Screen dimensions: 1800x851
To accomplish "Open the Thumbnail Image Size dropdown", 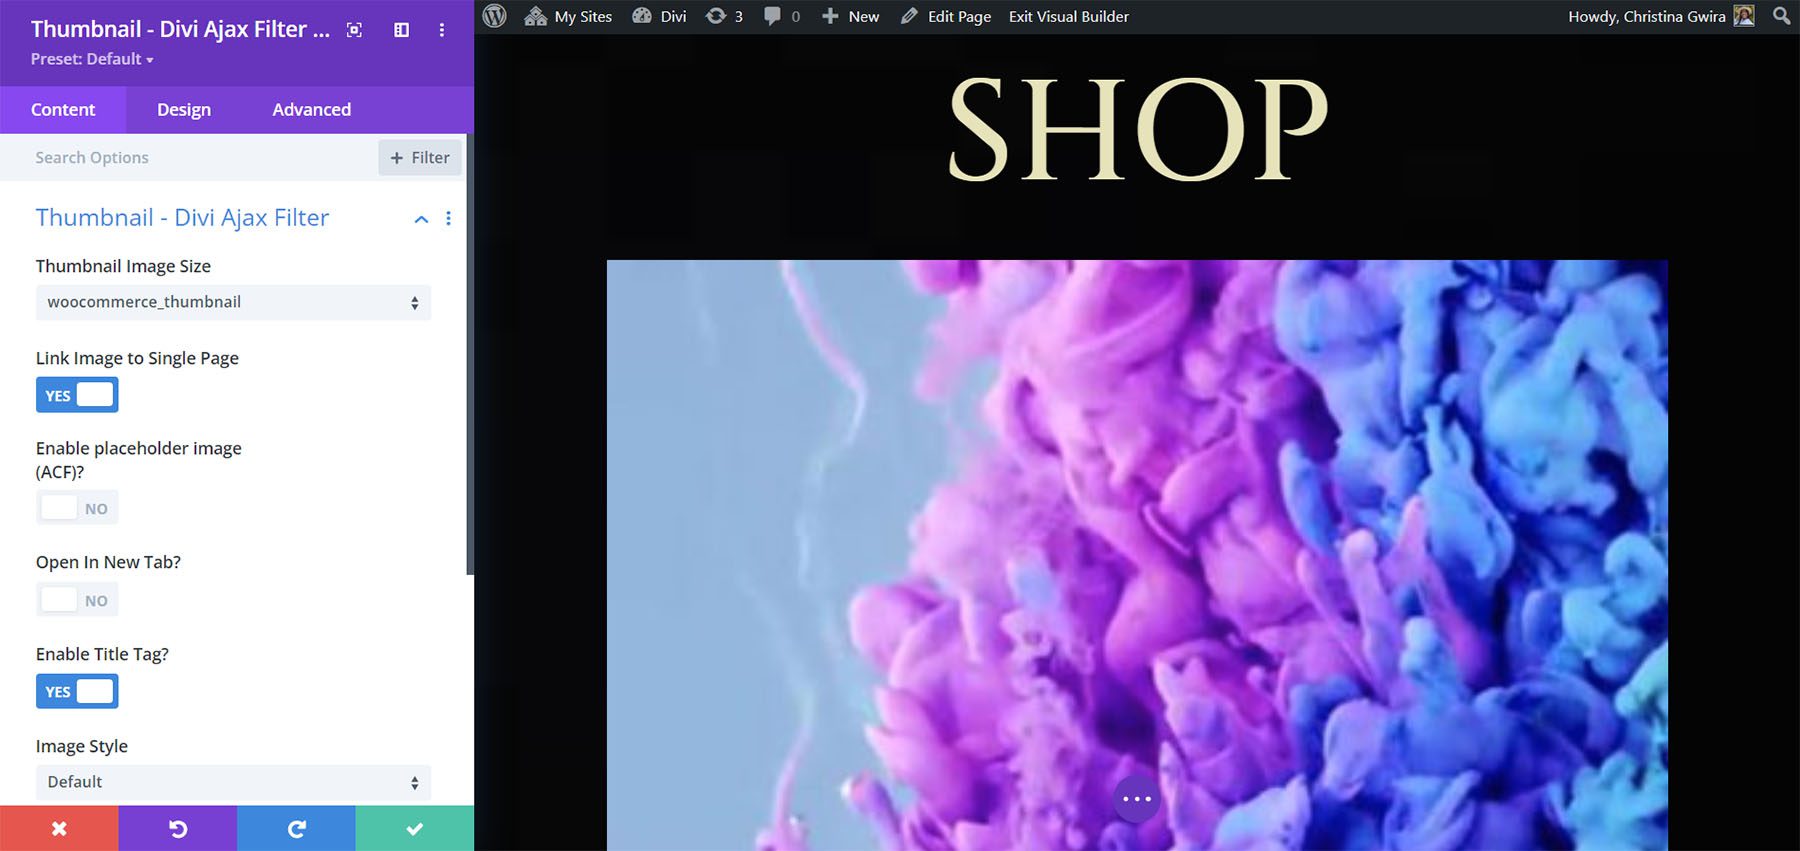I will 233,302.
